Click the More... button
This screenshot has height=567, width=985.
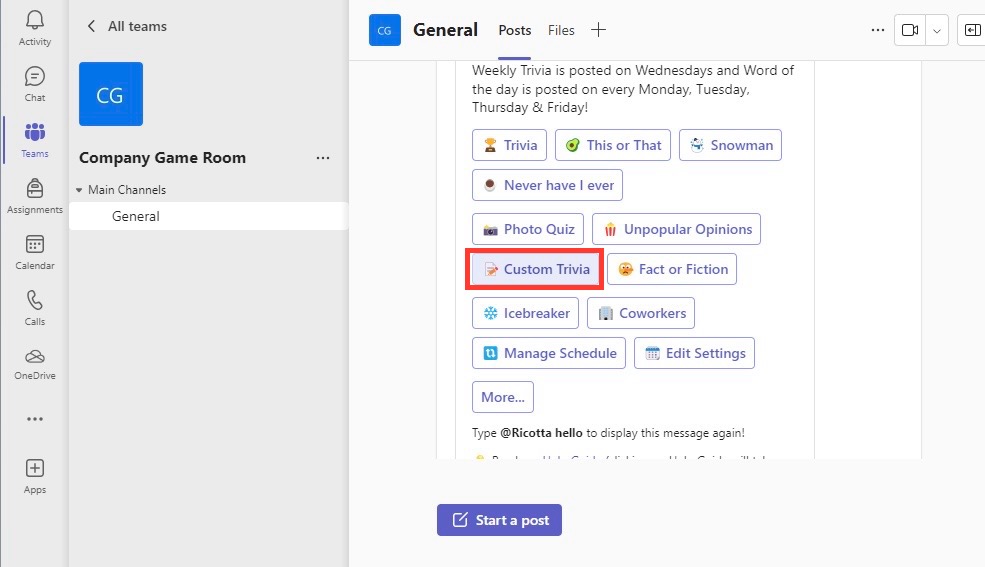[x=503, y=397]
